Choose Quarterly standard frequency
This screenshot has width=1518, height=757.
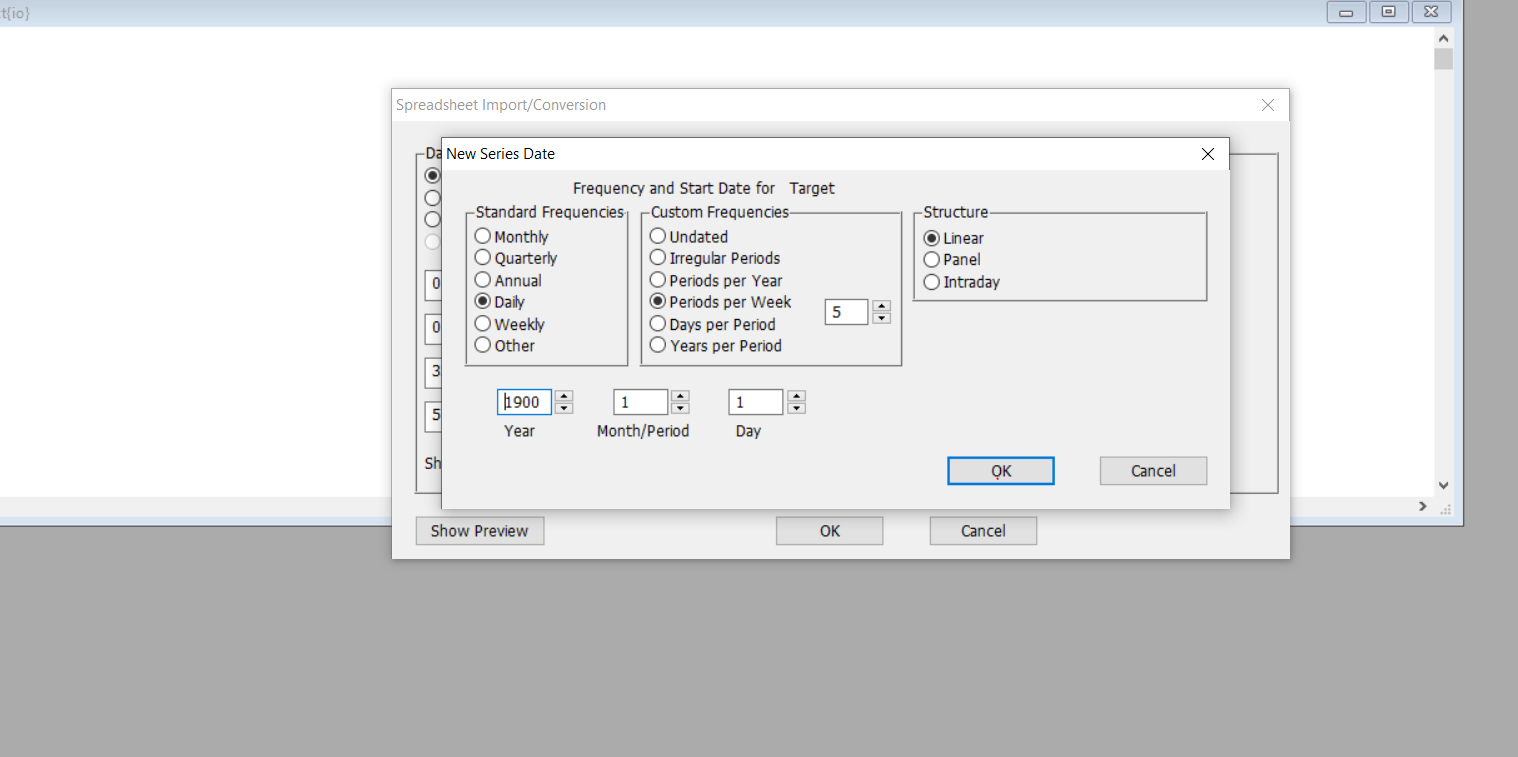pos(483,258)
